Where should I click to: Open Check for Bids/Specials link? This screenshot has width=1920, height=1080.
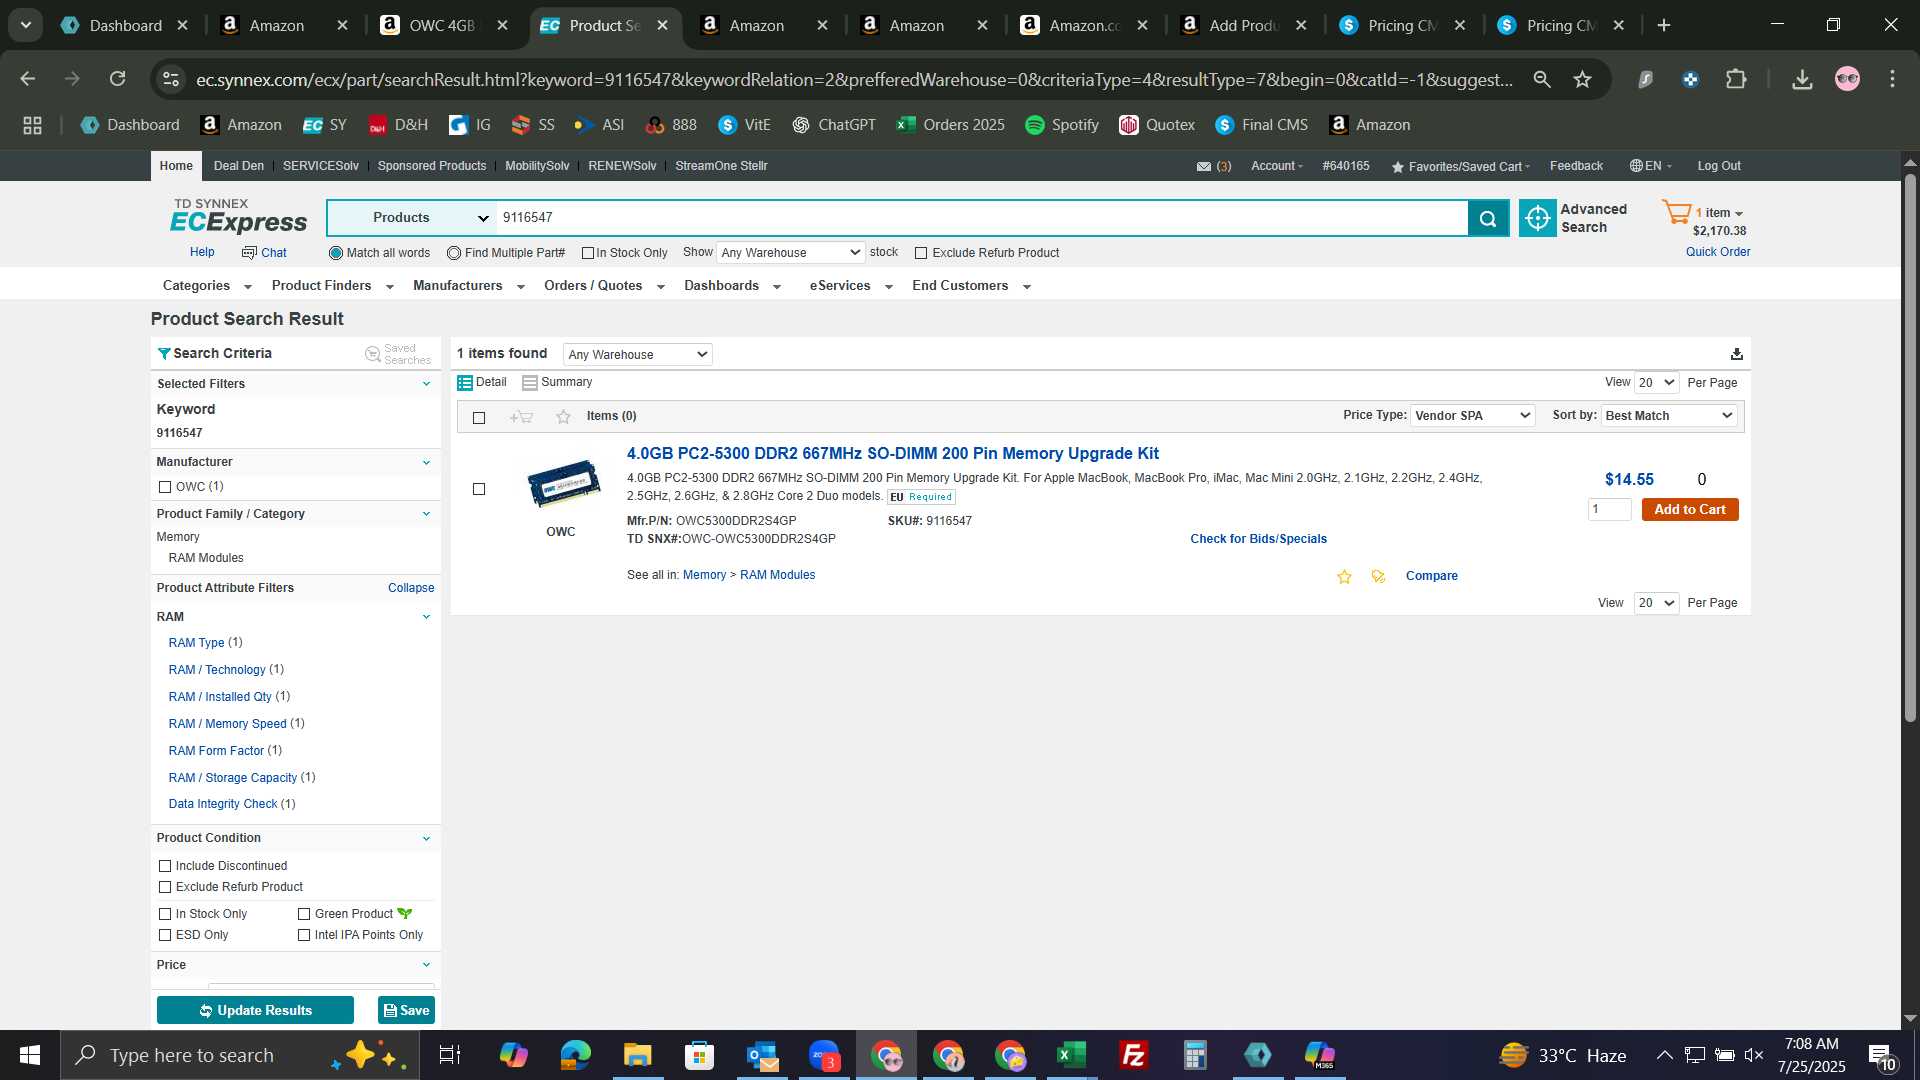pyautogui.click(x=1258, y=539)
